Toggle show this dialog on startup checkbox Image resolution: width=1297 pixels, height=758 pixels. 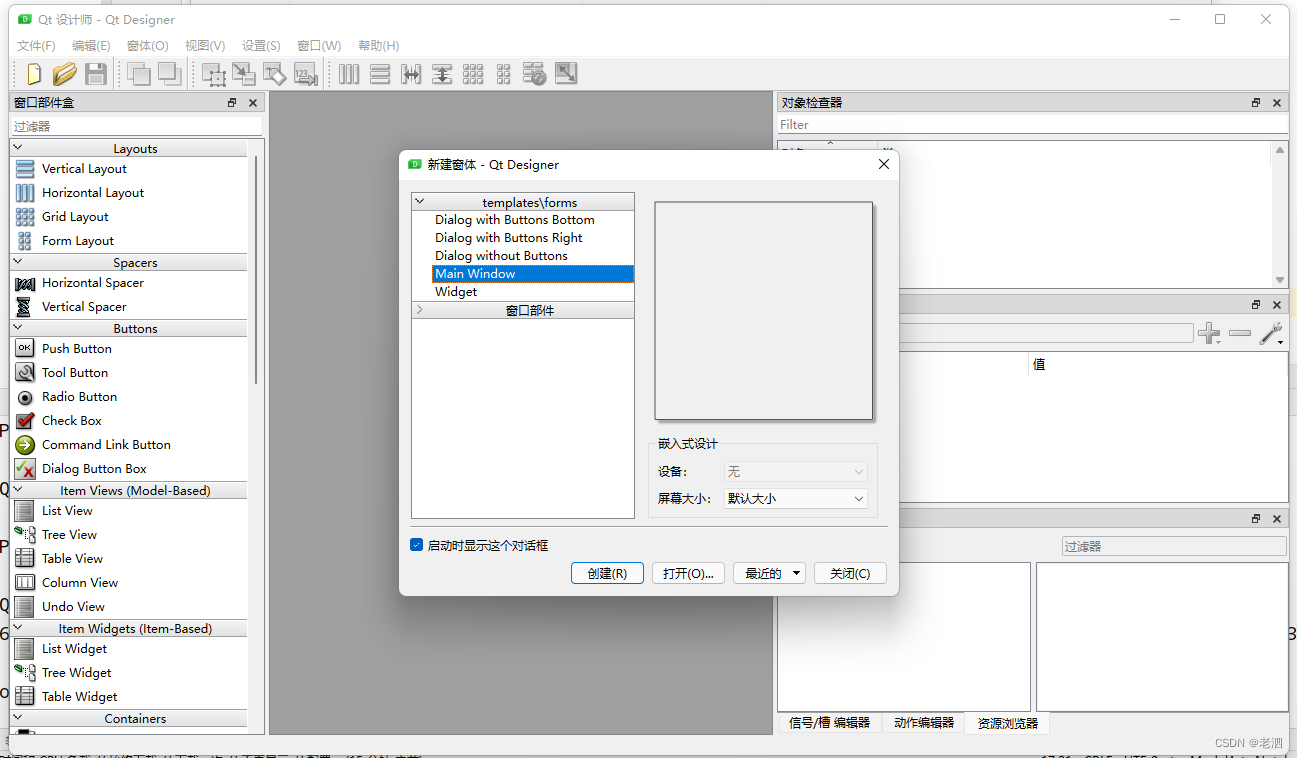(417, 545)
